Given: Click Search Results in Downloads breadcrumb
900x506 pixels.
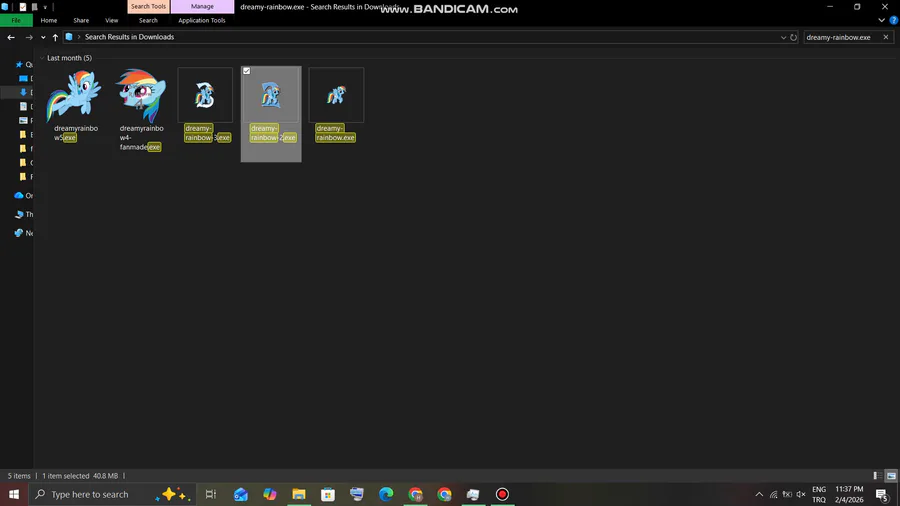Looking at the screenshot, I should (x=129, y=37).
